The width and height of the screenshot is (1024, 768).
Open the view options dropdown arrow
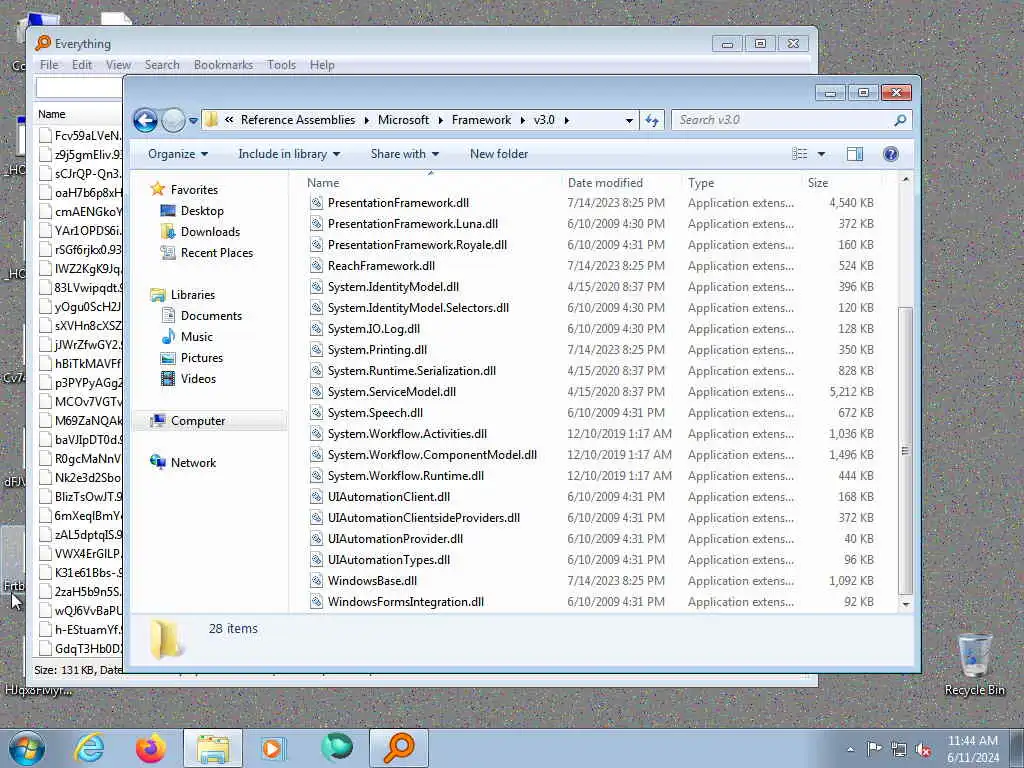(822, 154)
